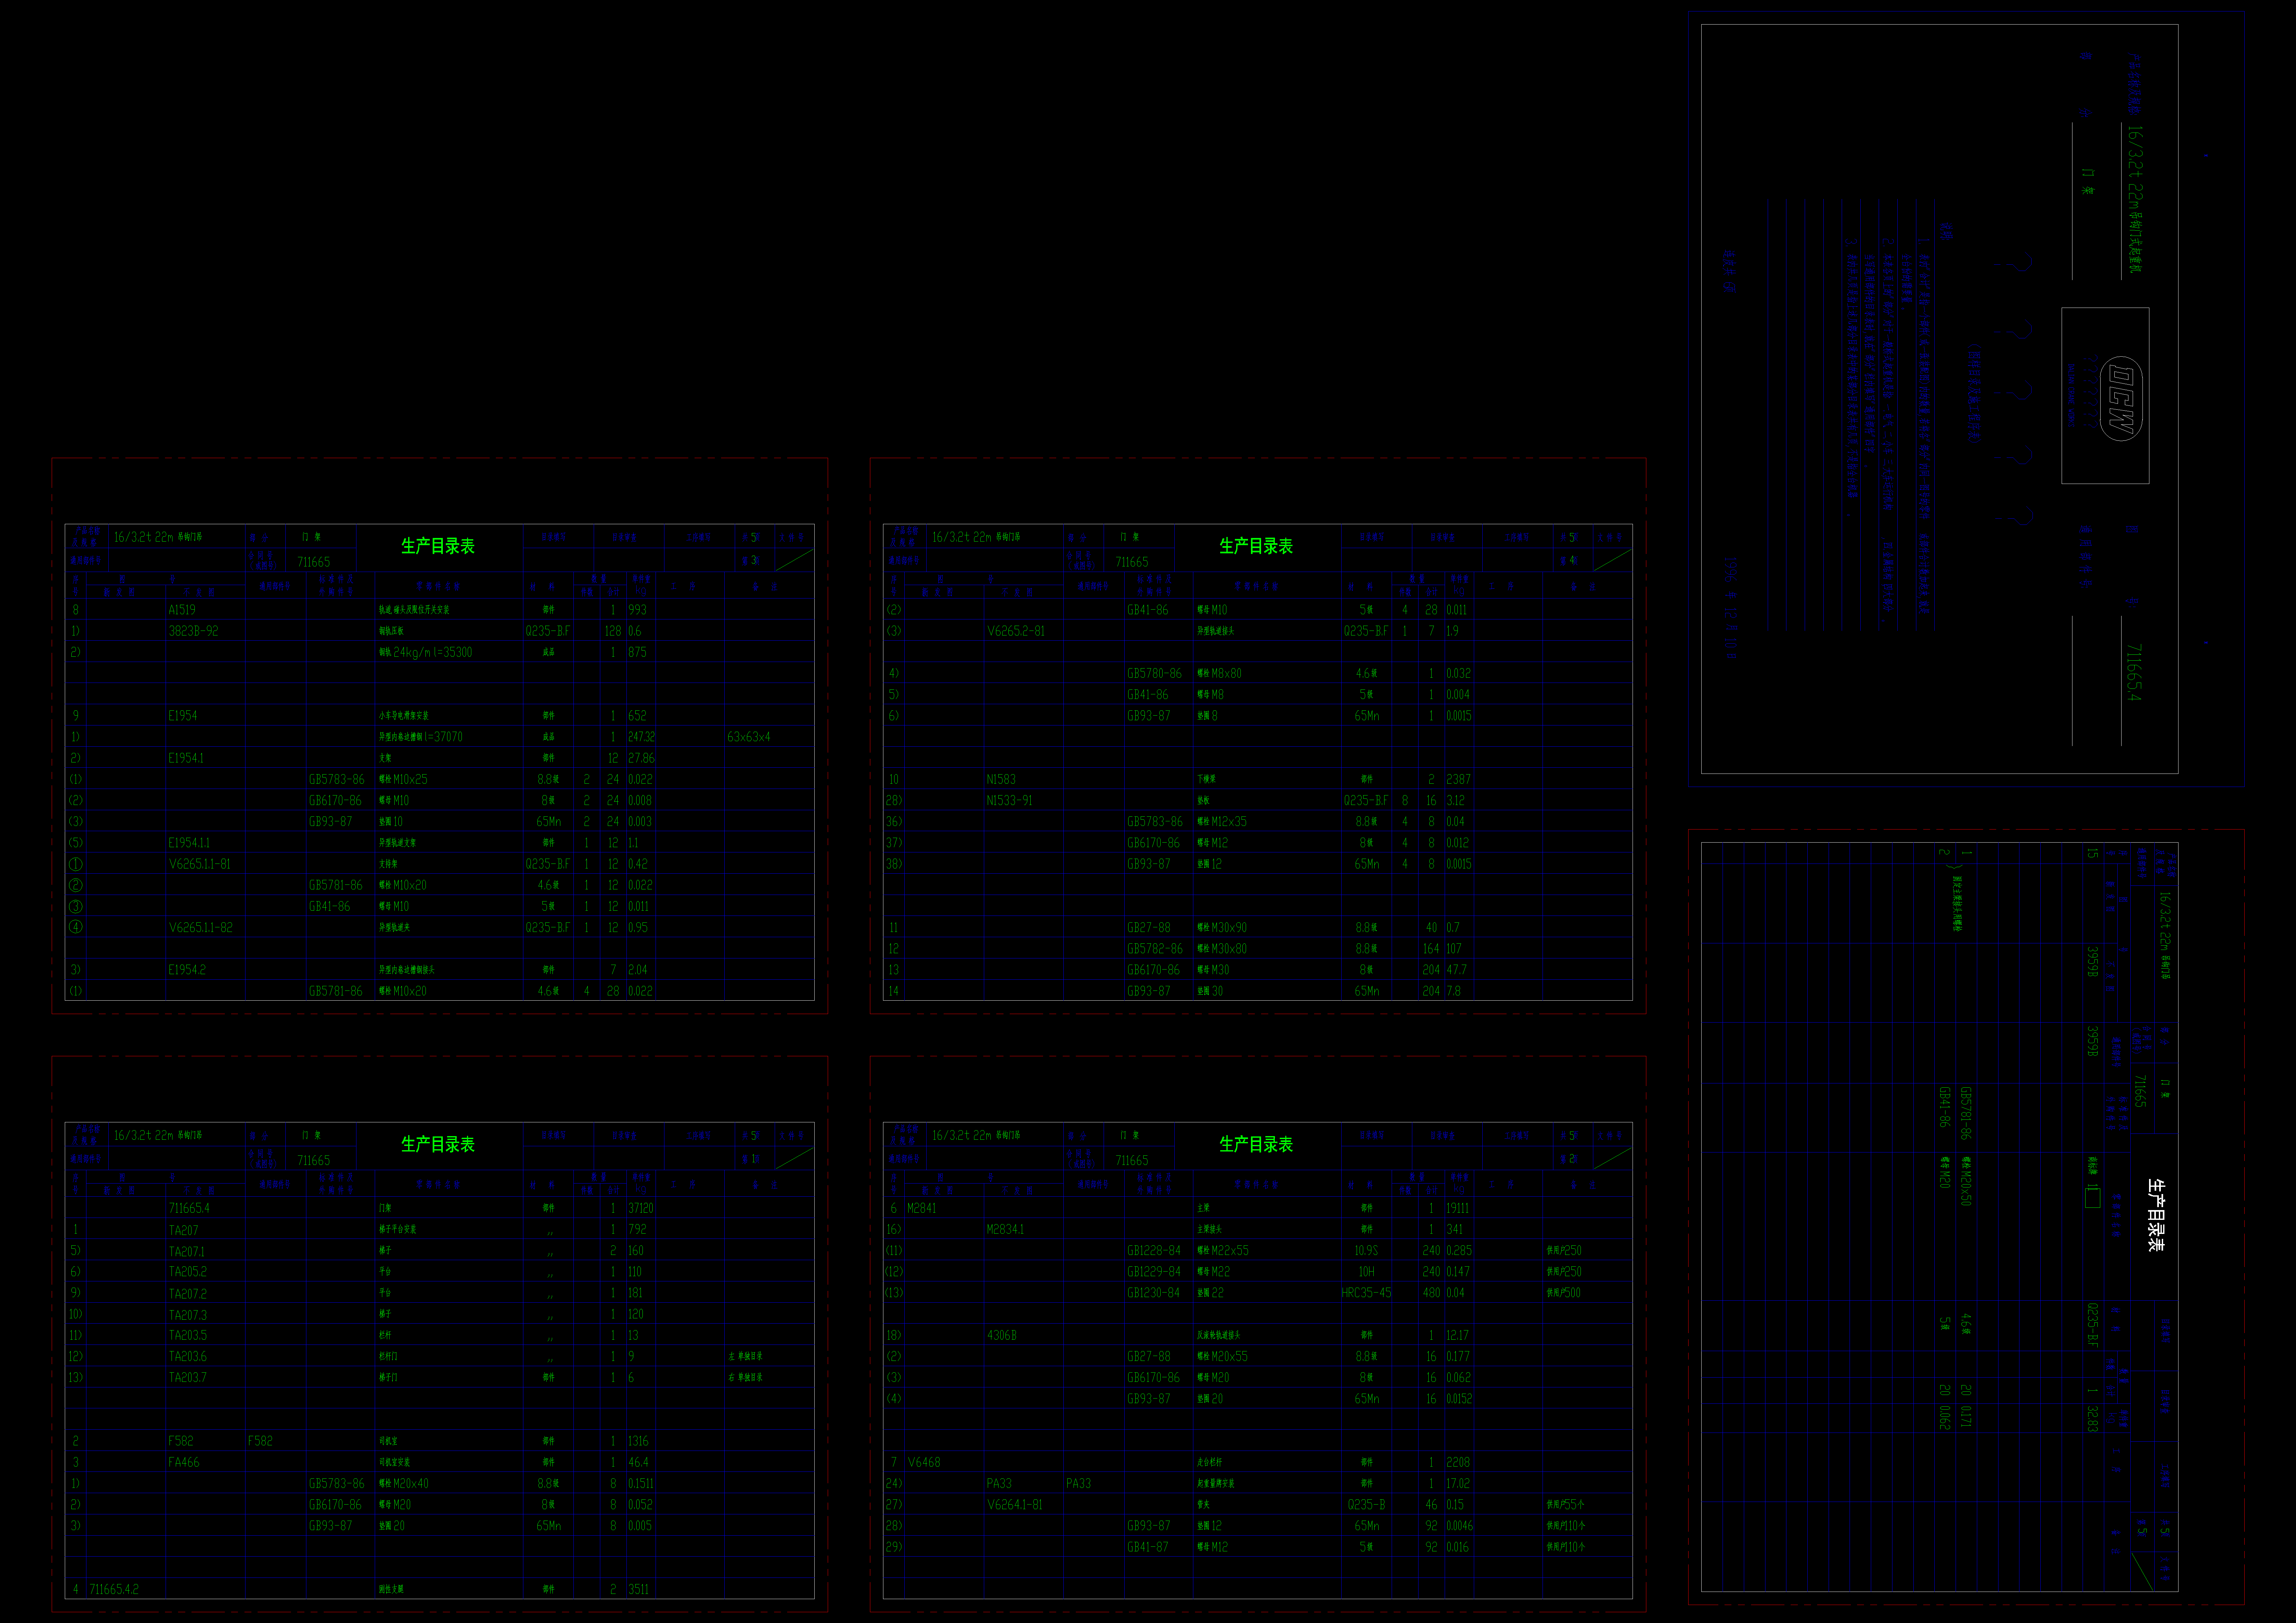Select the material cell "HRC35-45"

click(x=1366, y=1293)
